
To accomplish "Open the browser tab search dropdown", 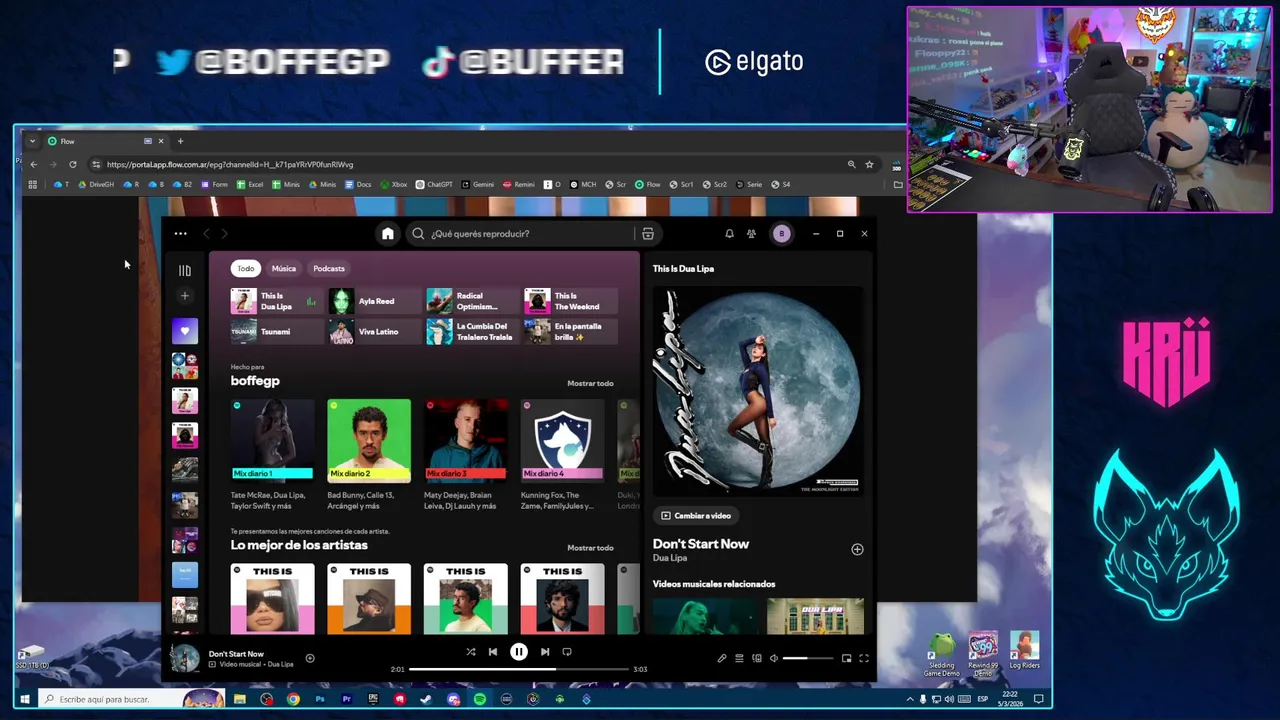I will click(32, 141).
